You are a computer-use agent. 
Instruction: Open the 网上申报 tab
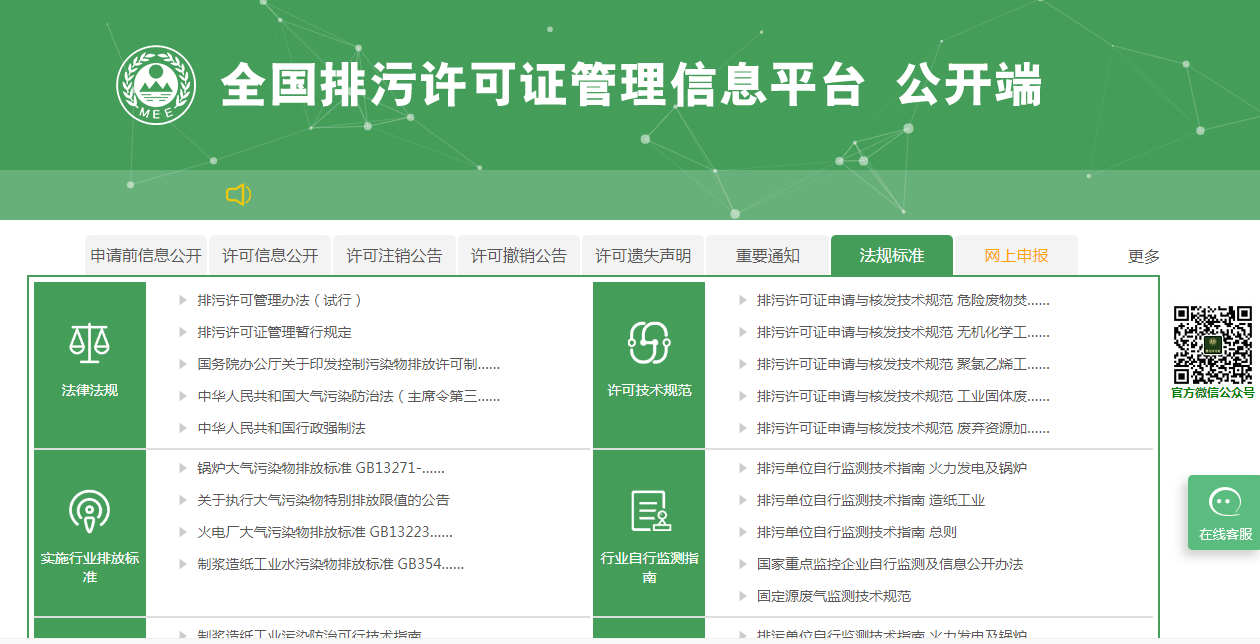click(x=1016, y=255)
